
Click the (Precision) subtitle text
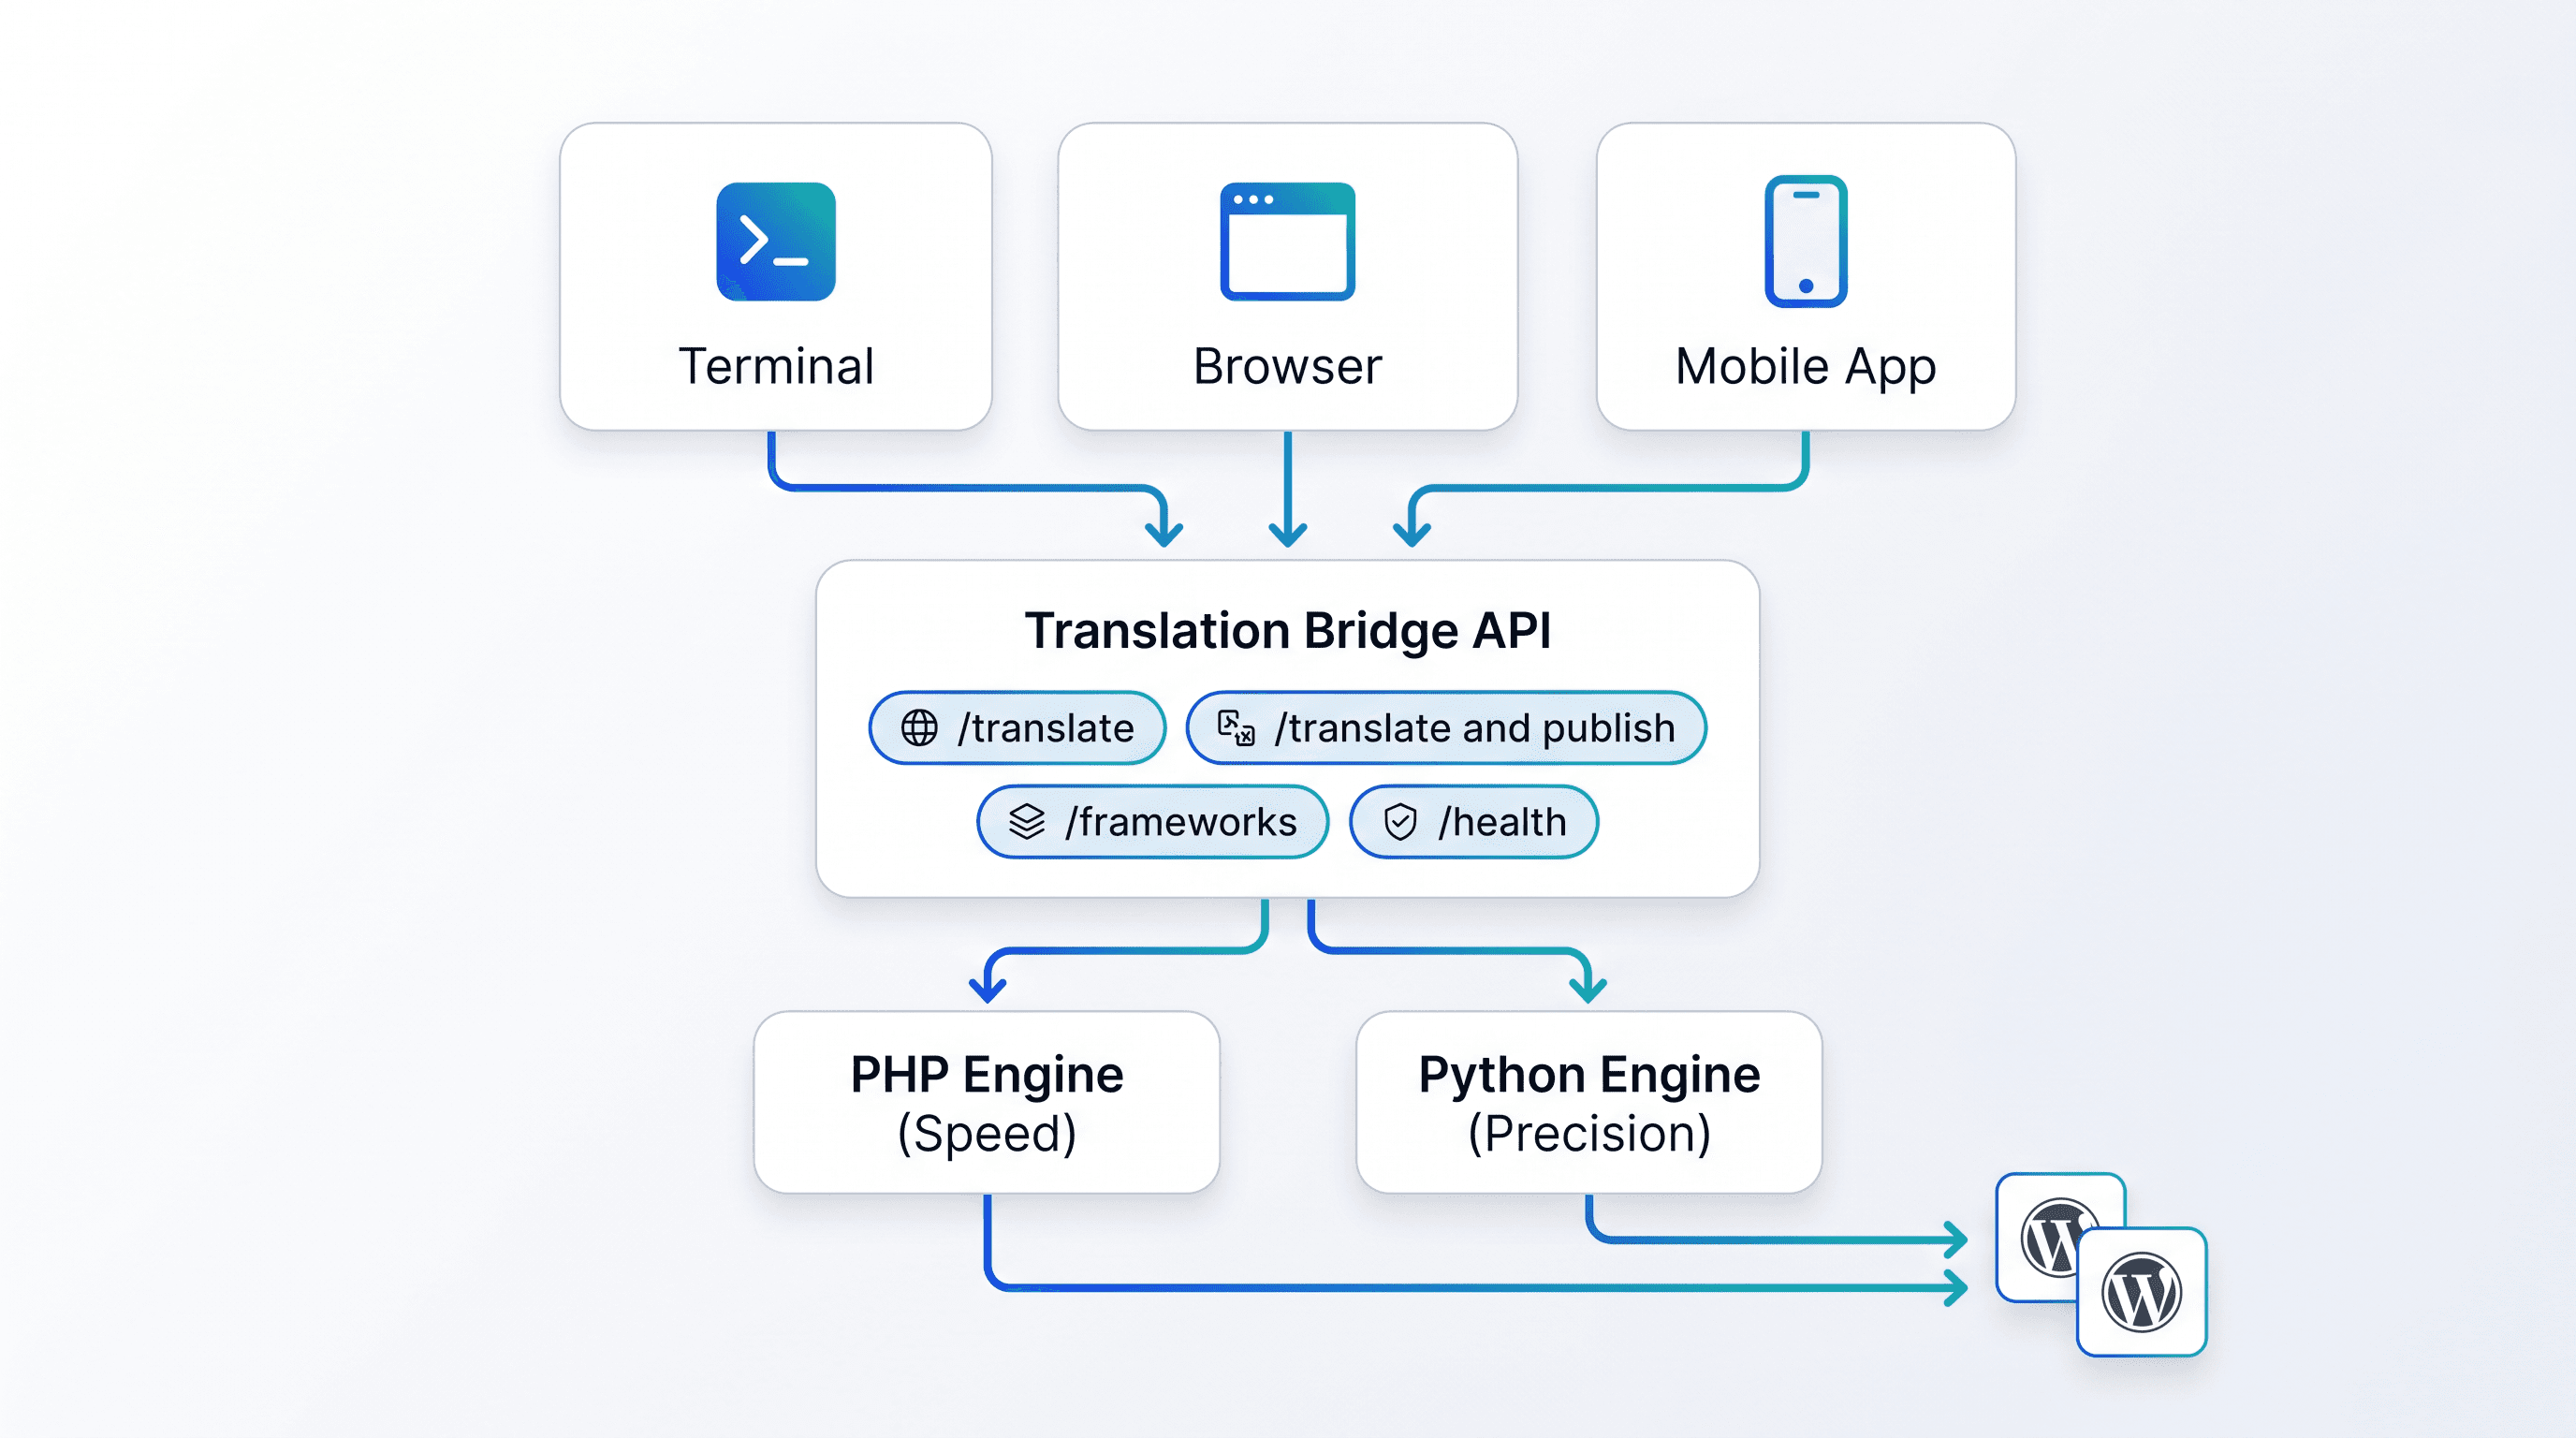coord(1589,1134)
